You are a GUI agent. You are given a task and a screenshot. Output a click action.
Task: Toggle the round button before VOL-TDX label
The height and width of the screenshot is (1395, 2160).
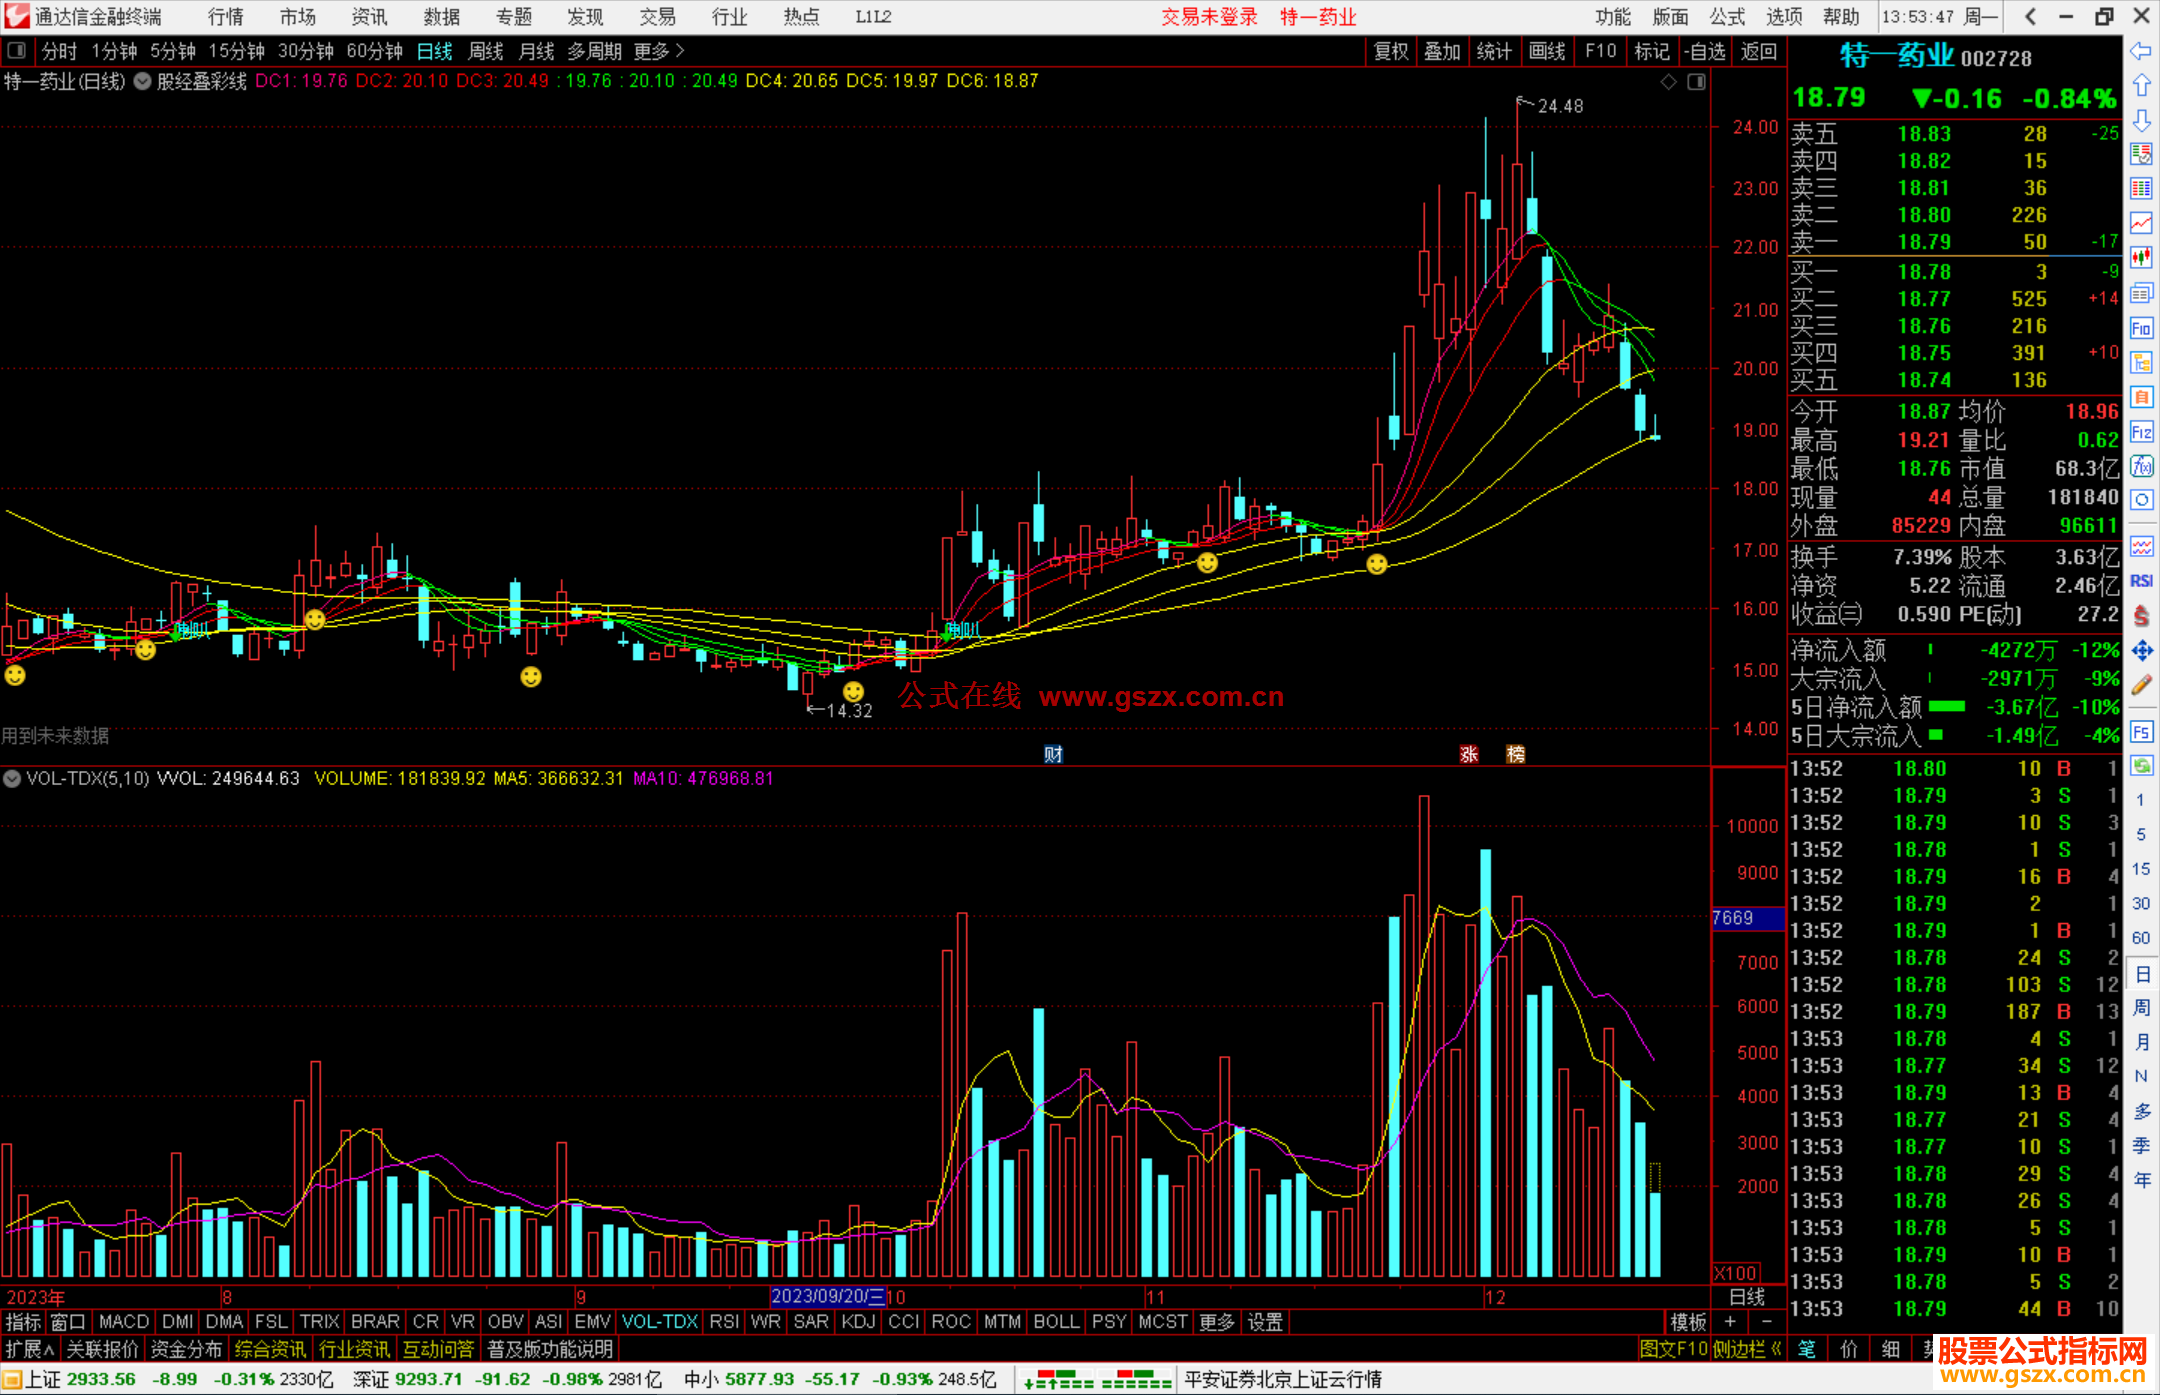point(13,778)
